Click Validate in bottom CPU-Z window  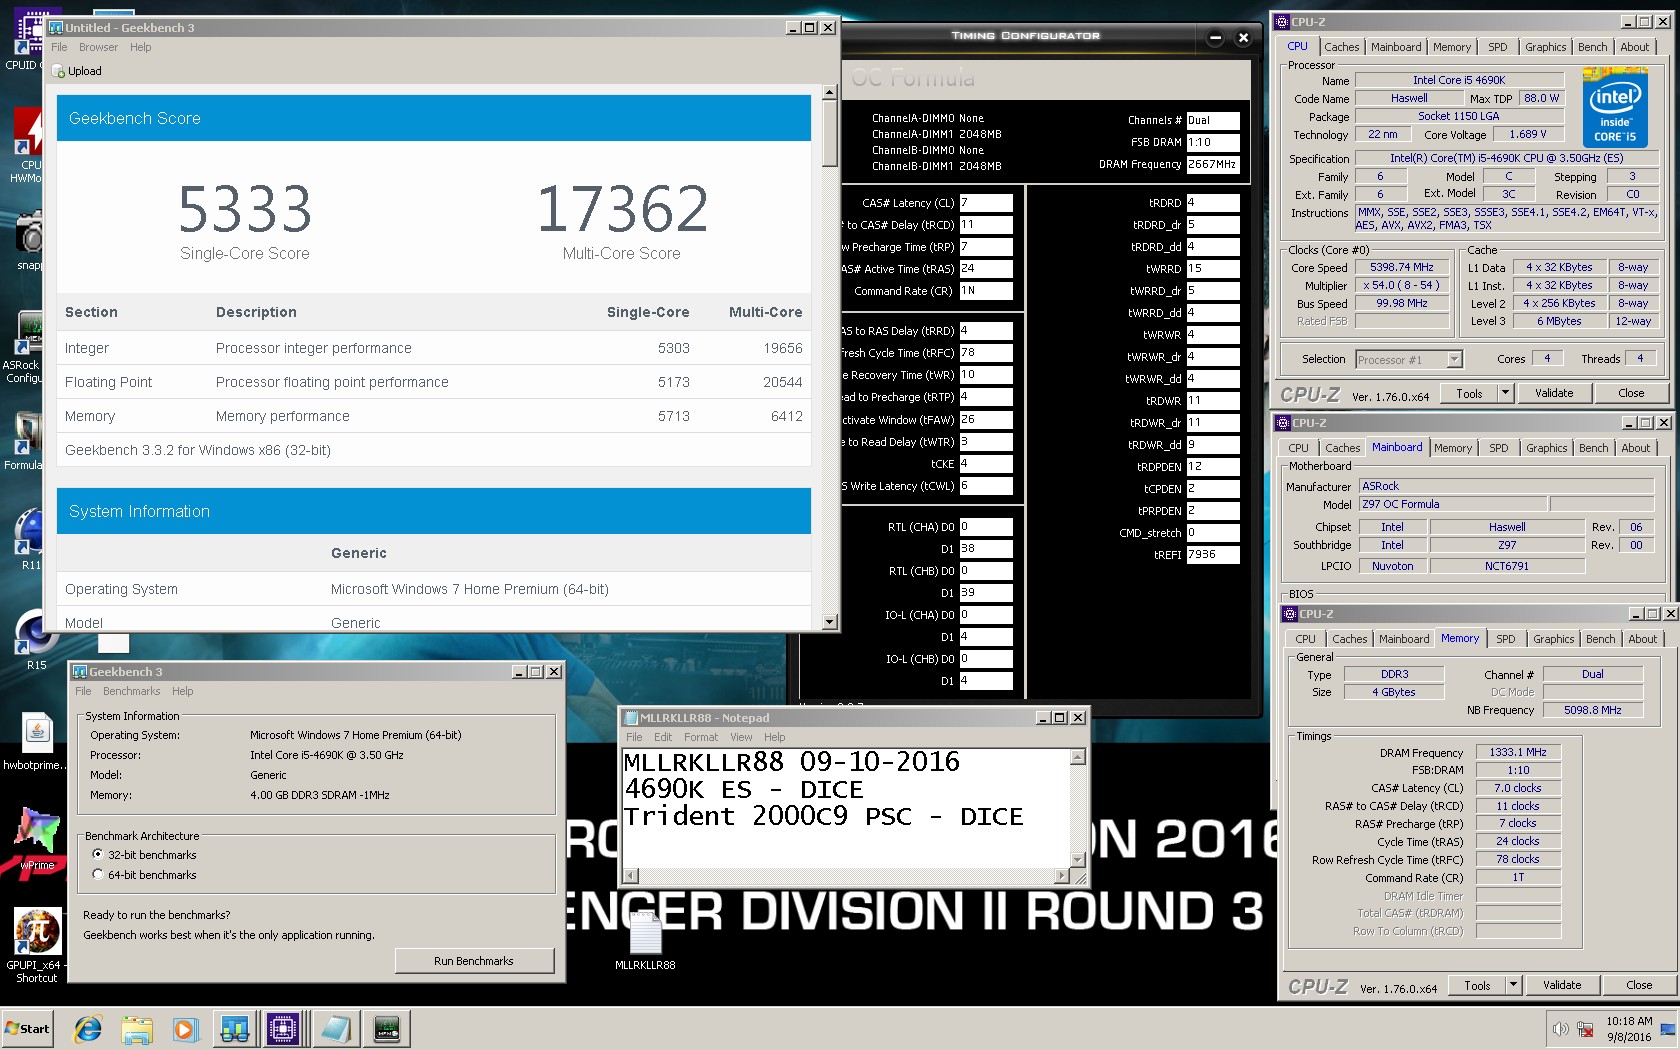[x=1562, y=985]
